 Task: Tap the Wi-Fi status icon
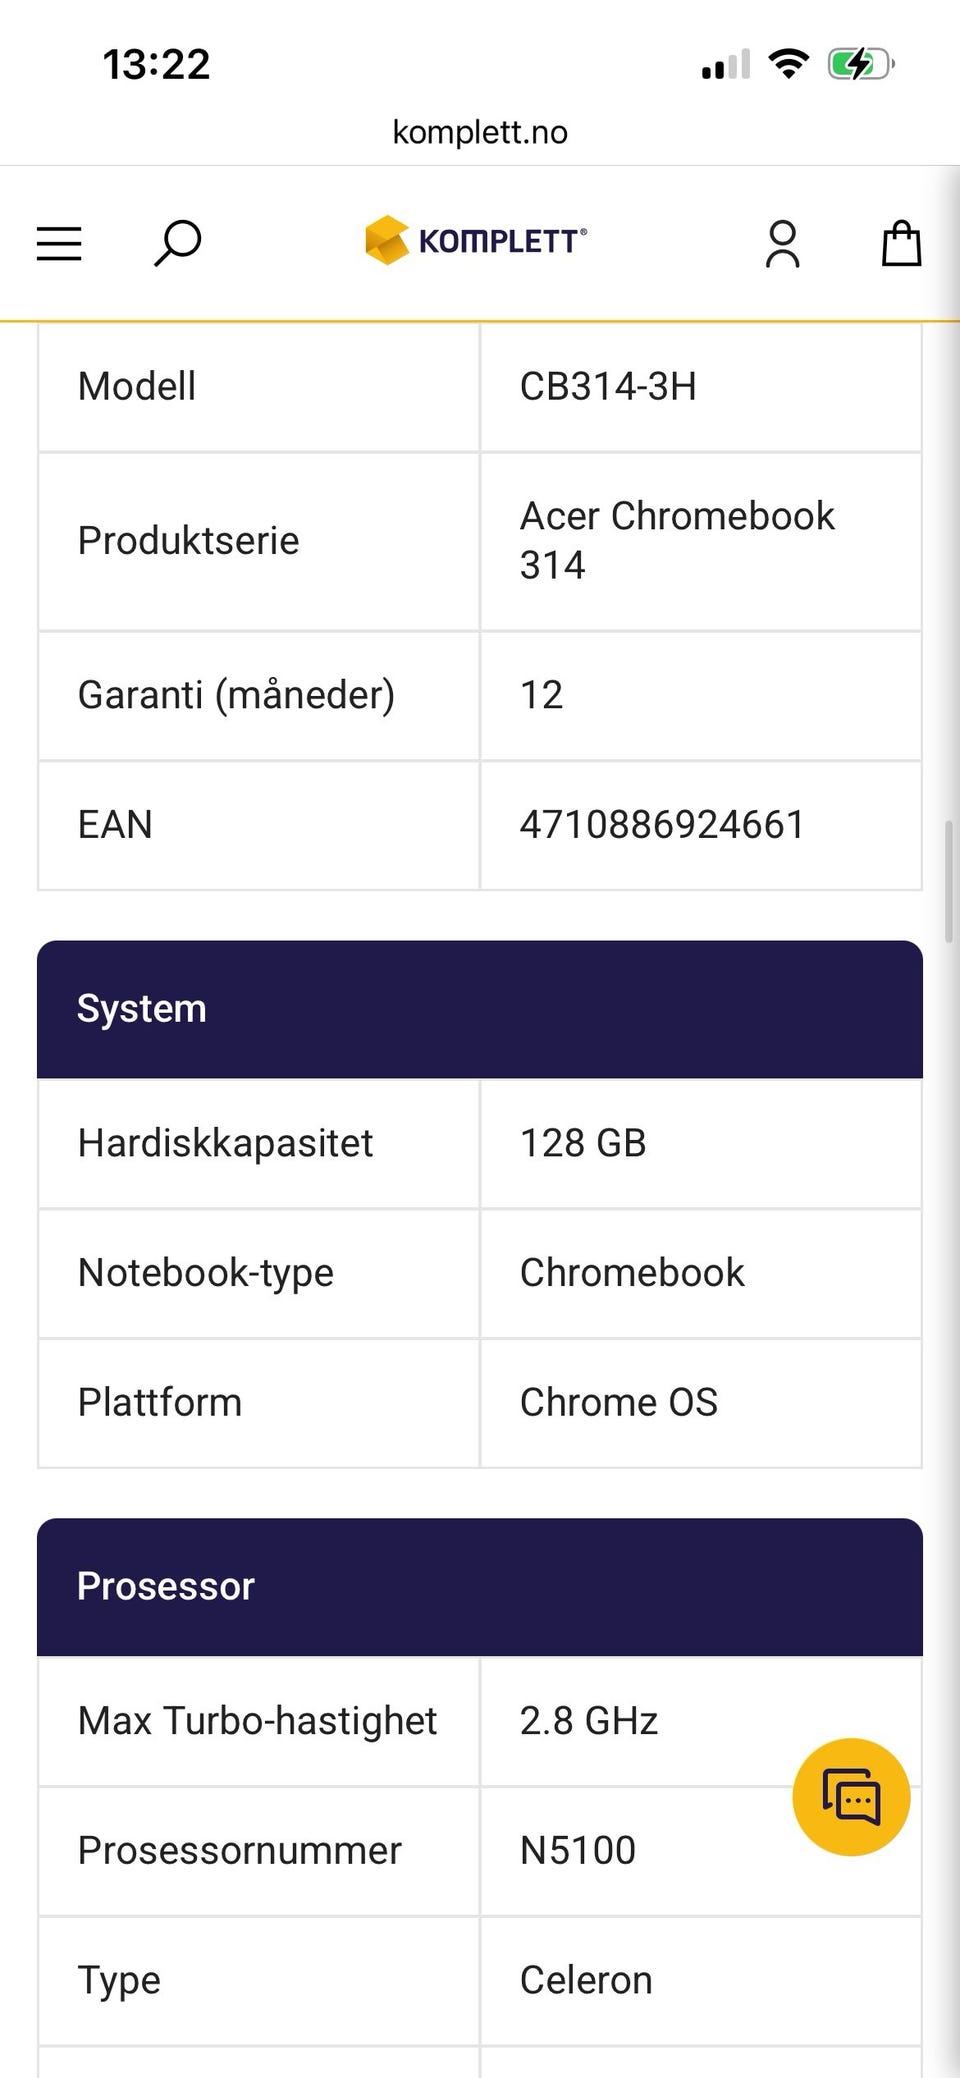coord(788,64)
